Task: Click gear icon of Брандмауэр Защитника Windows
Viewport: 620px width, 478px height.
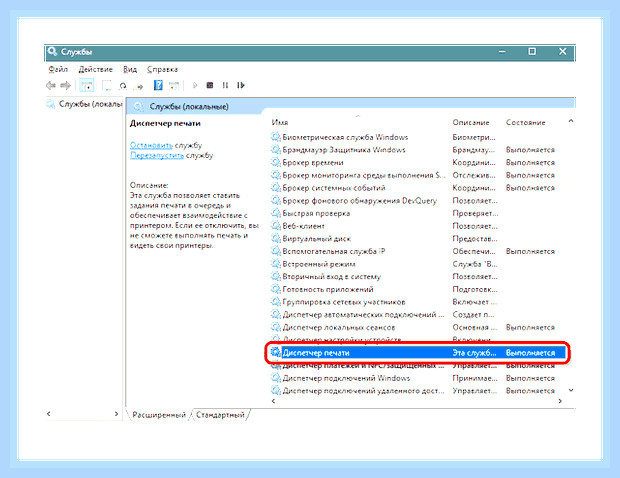Action: [276, 150]
